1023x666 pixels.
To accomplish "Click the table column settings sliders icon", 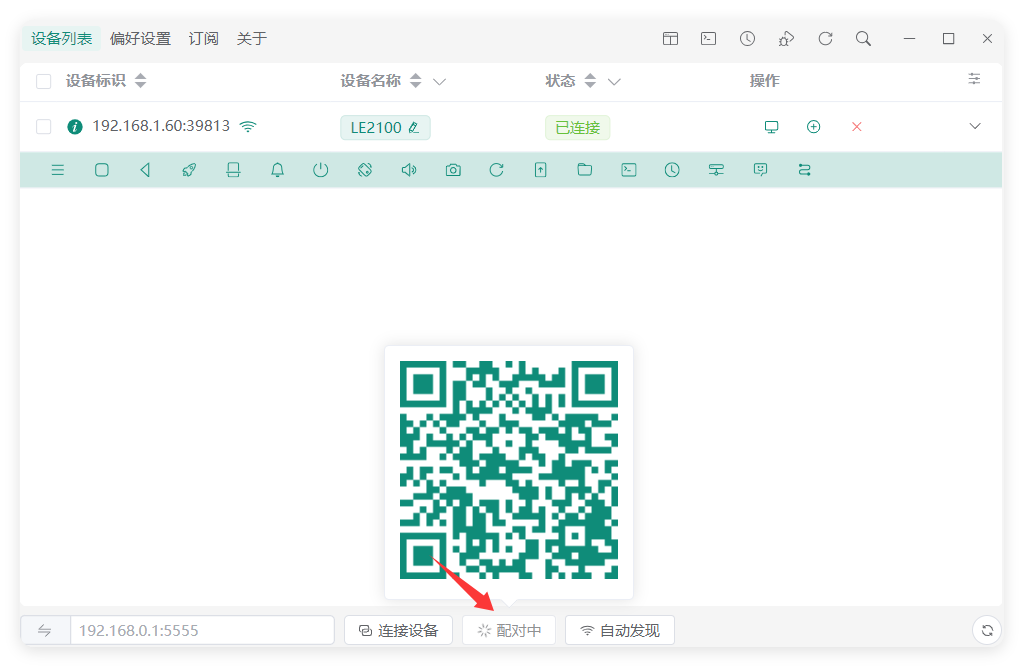I will click(x=974, y=79).
